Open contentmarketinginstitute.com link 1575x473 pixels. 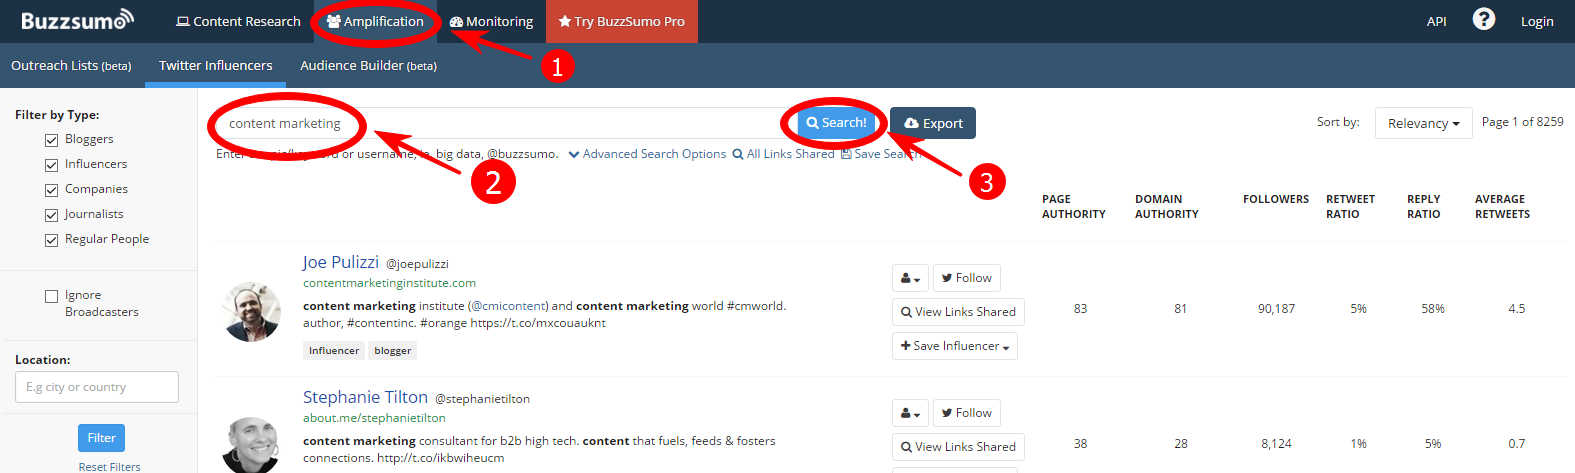tap(389, 283)
